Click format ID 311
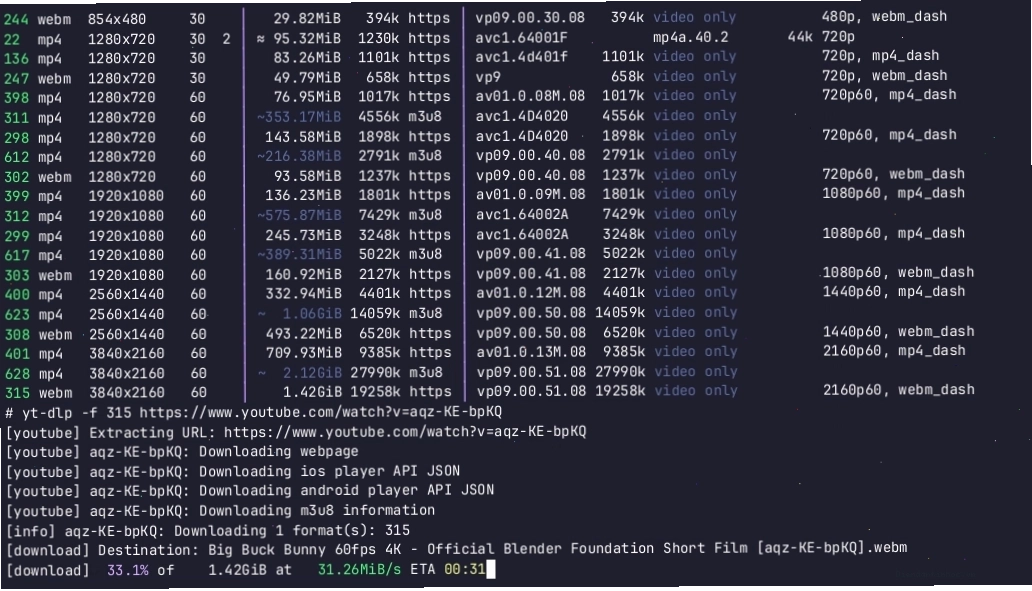Screen dimensions: 1032x591 [x=16, y=118]
